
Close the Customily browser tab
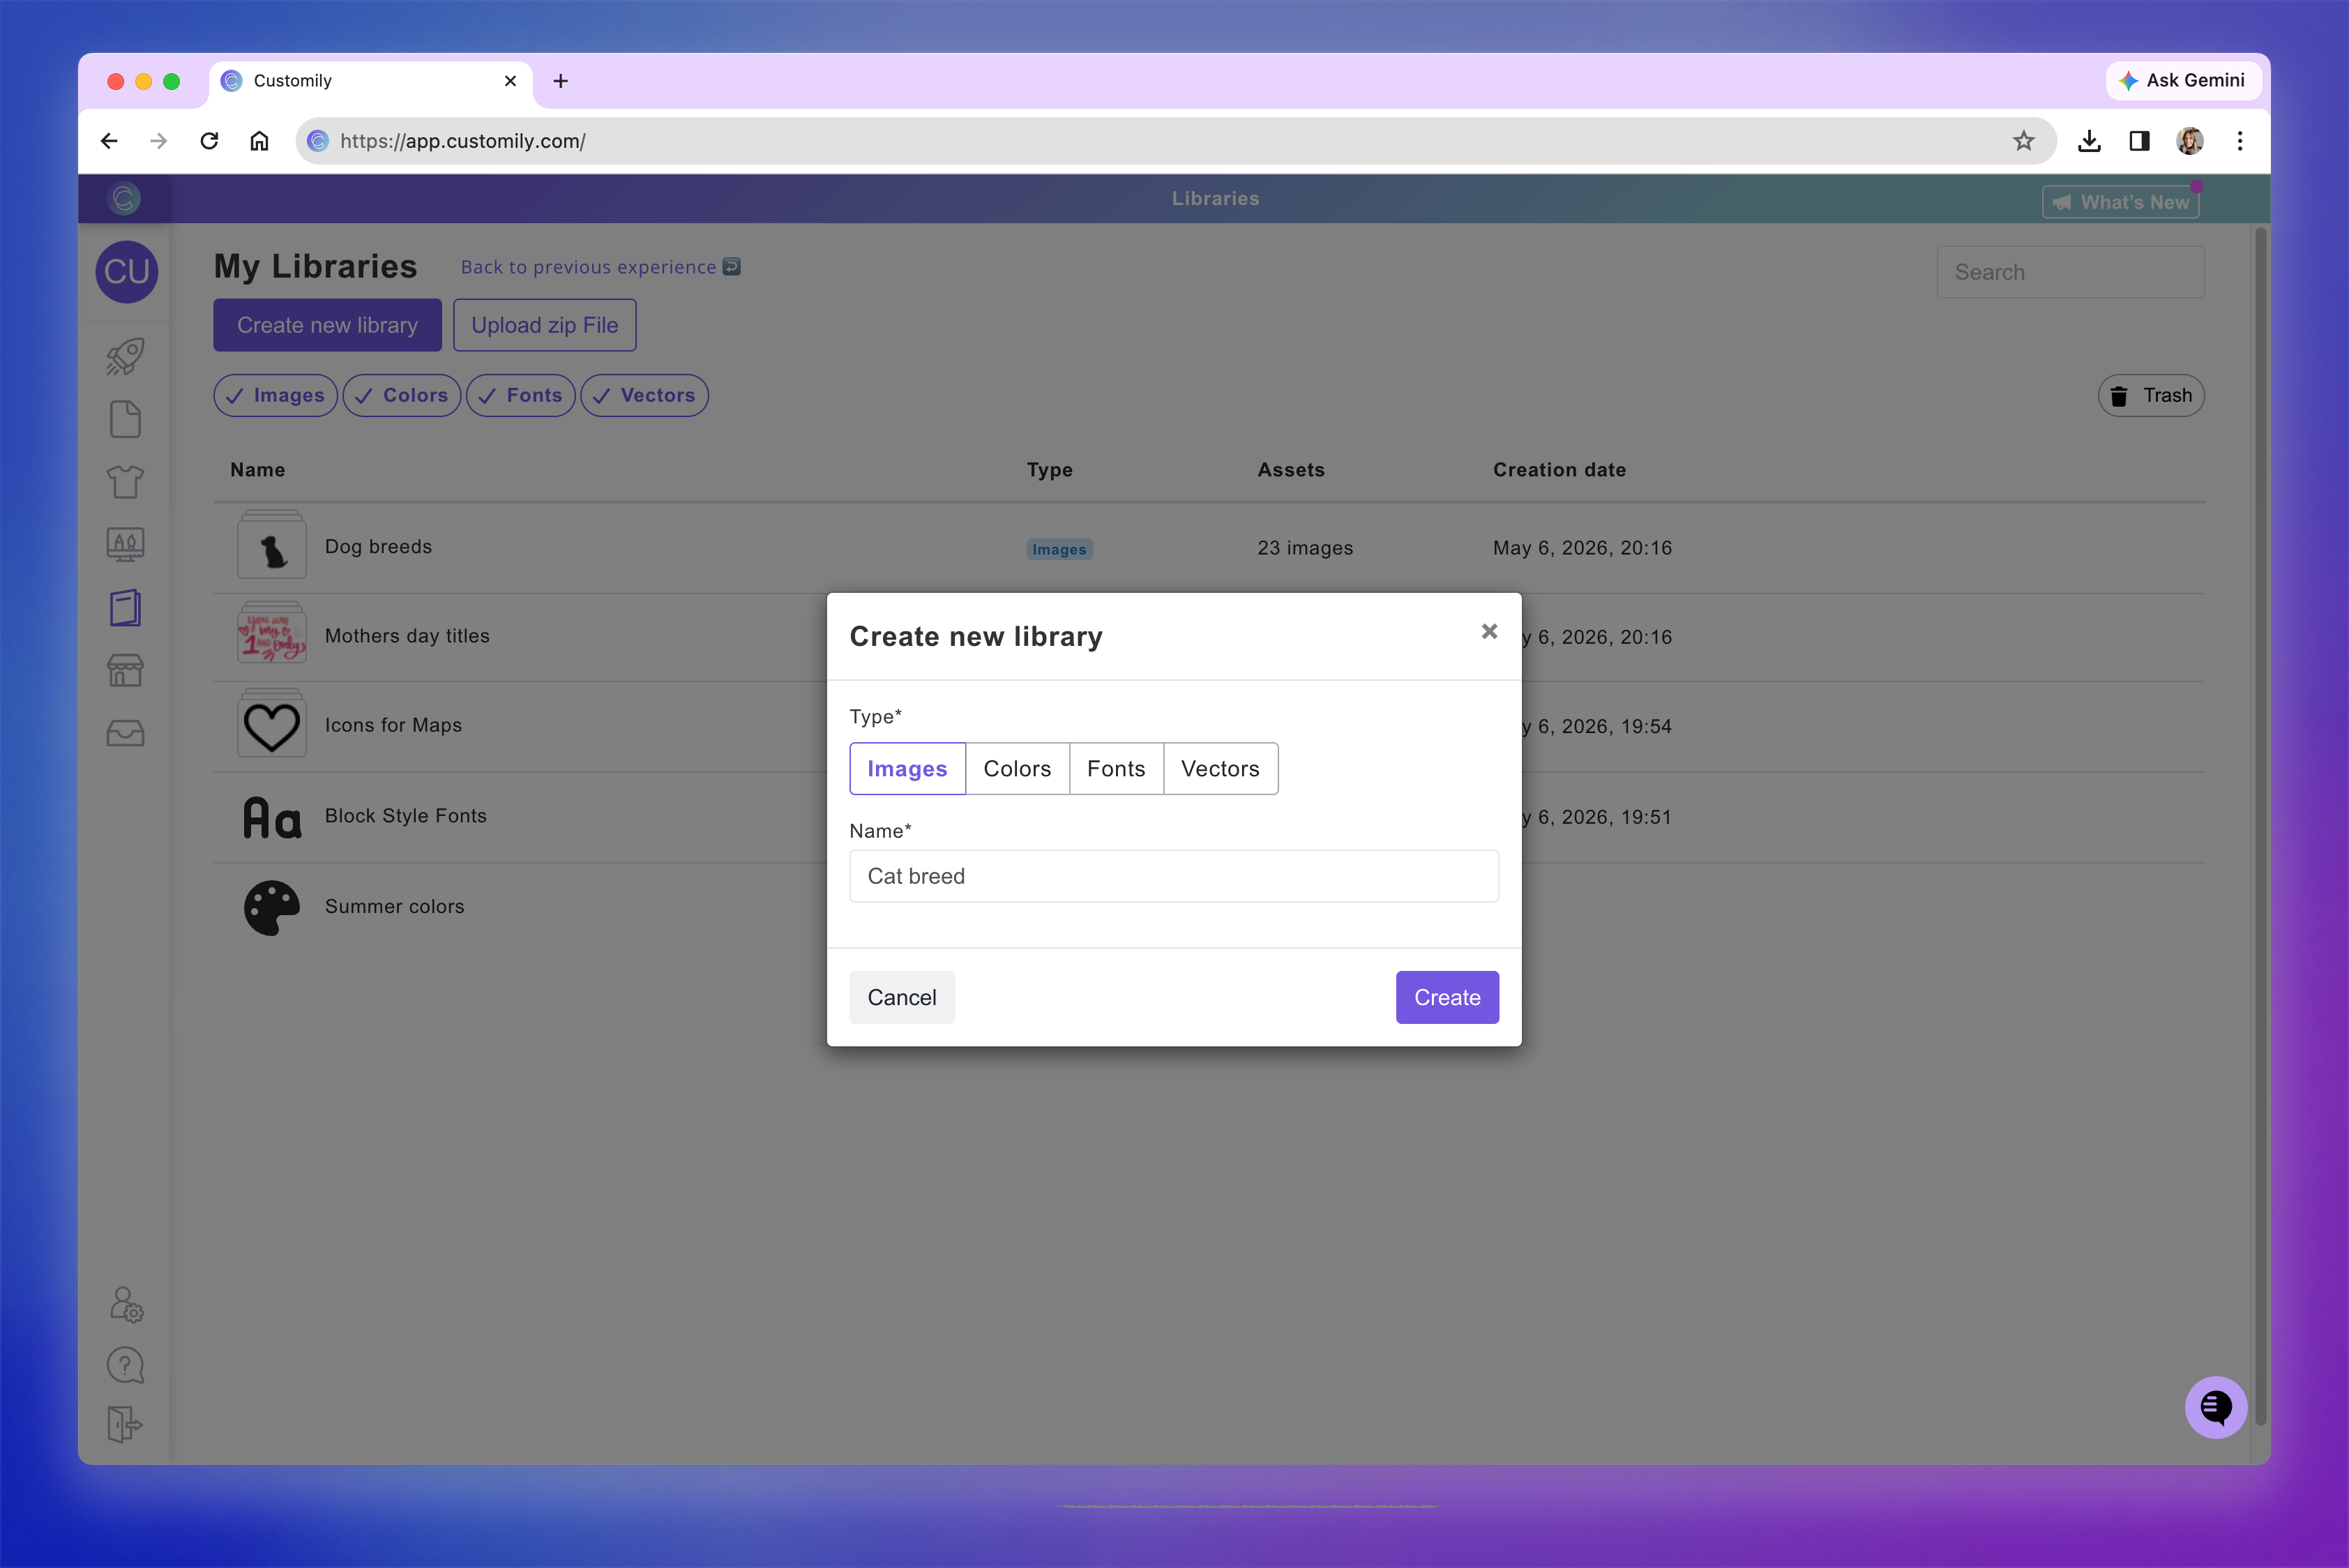510,81
